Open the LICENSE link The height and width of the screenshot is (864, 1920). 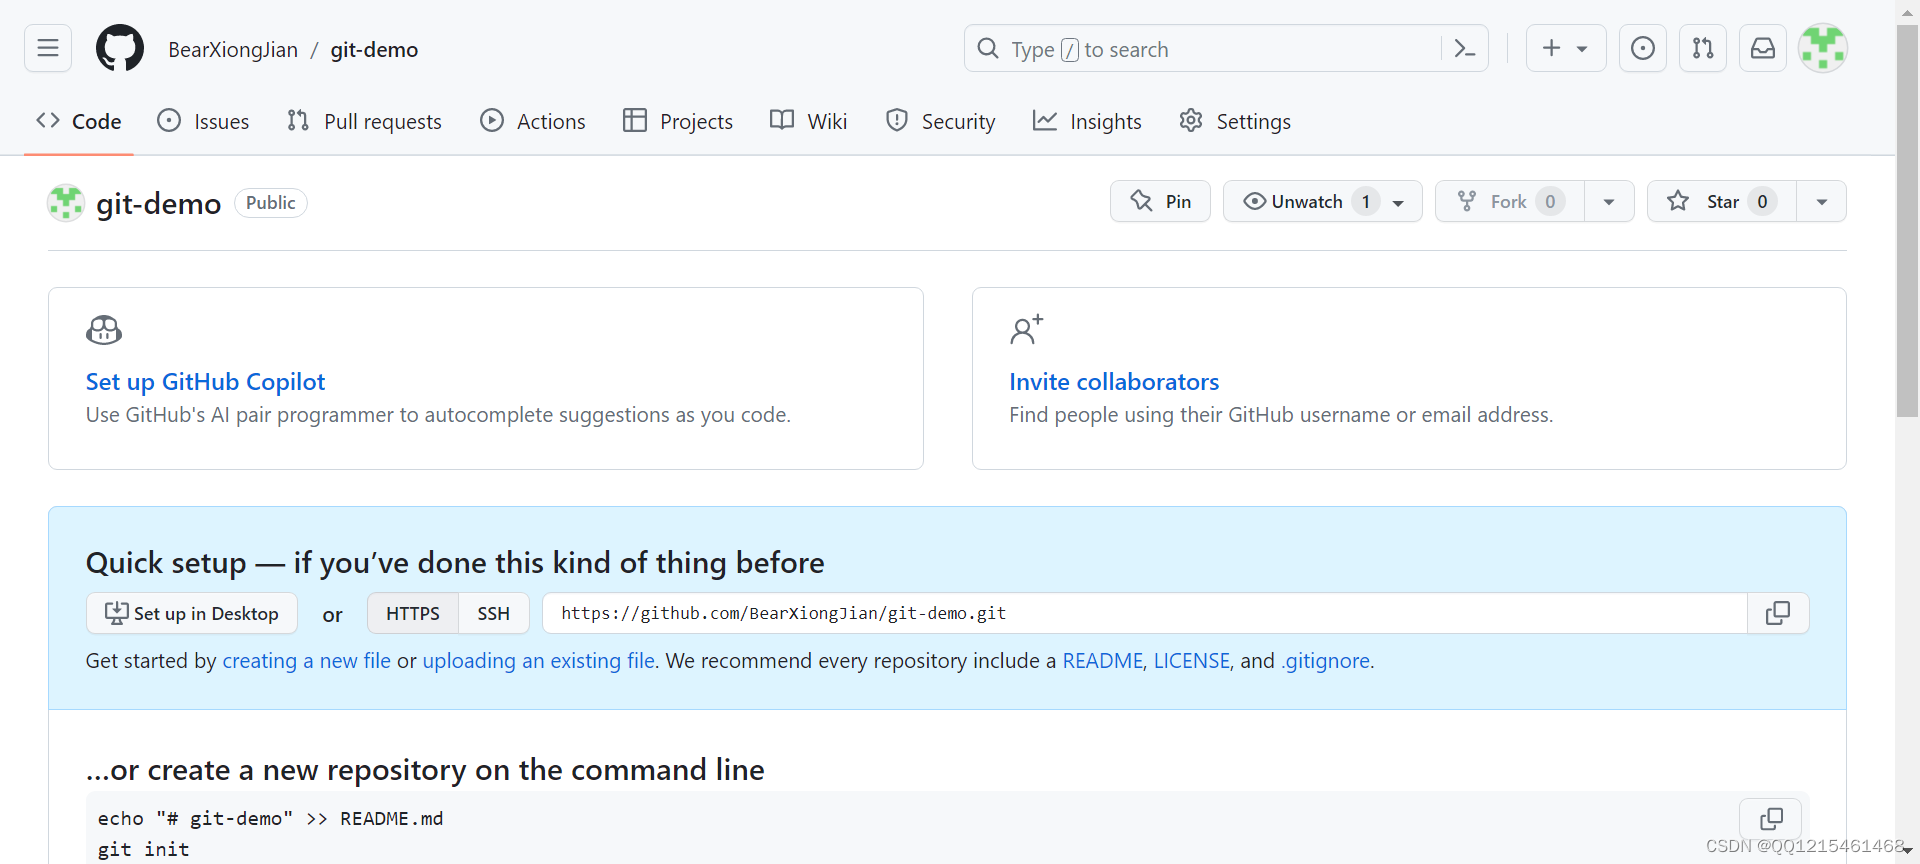click(x=1192, y=661)
